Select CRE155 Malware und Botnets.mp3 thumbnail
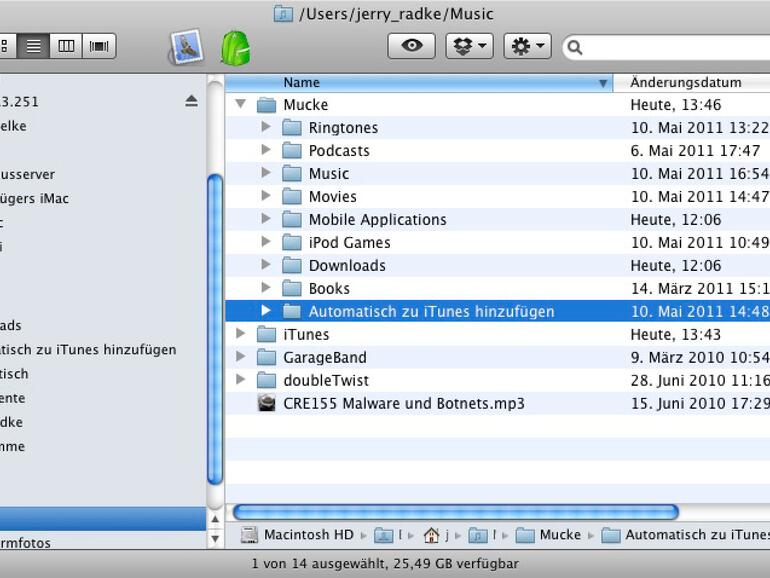Screen dimensions: 770x578 click(x=267, y=403)
